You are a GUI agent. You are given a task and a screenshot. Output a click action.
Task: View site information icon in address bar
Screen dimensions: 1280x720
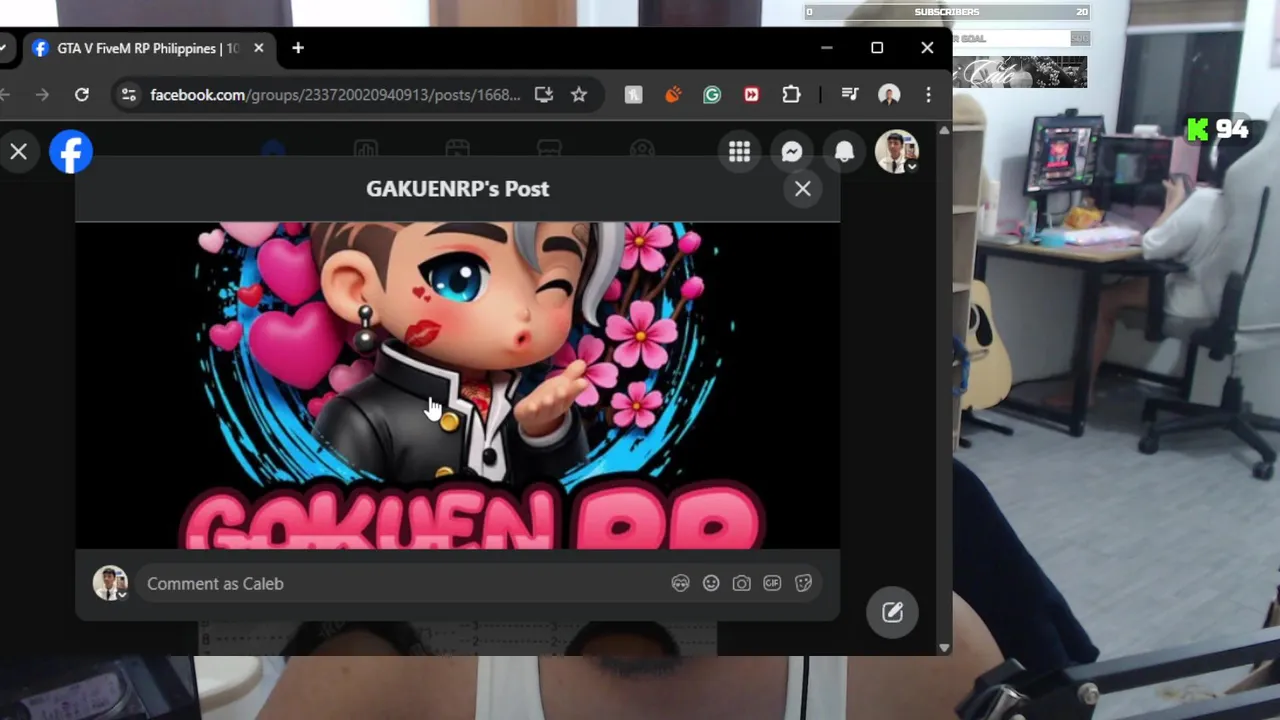coord(128,94)
